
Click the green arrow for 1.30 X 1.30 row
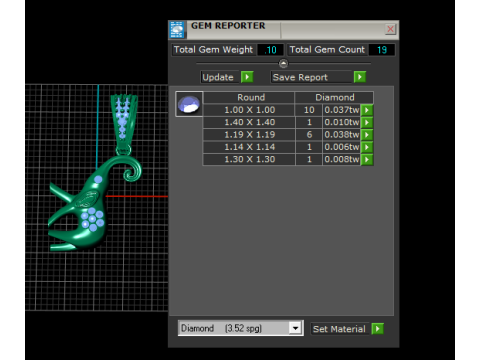(367, 159)
